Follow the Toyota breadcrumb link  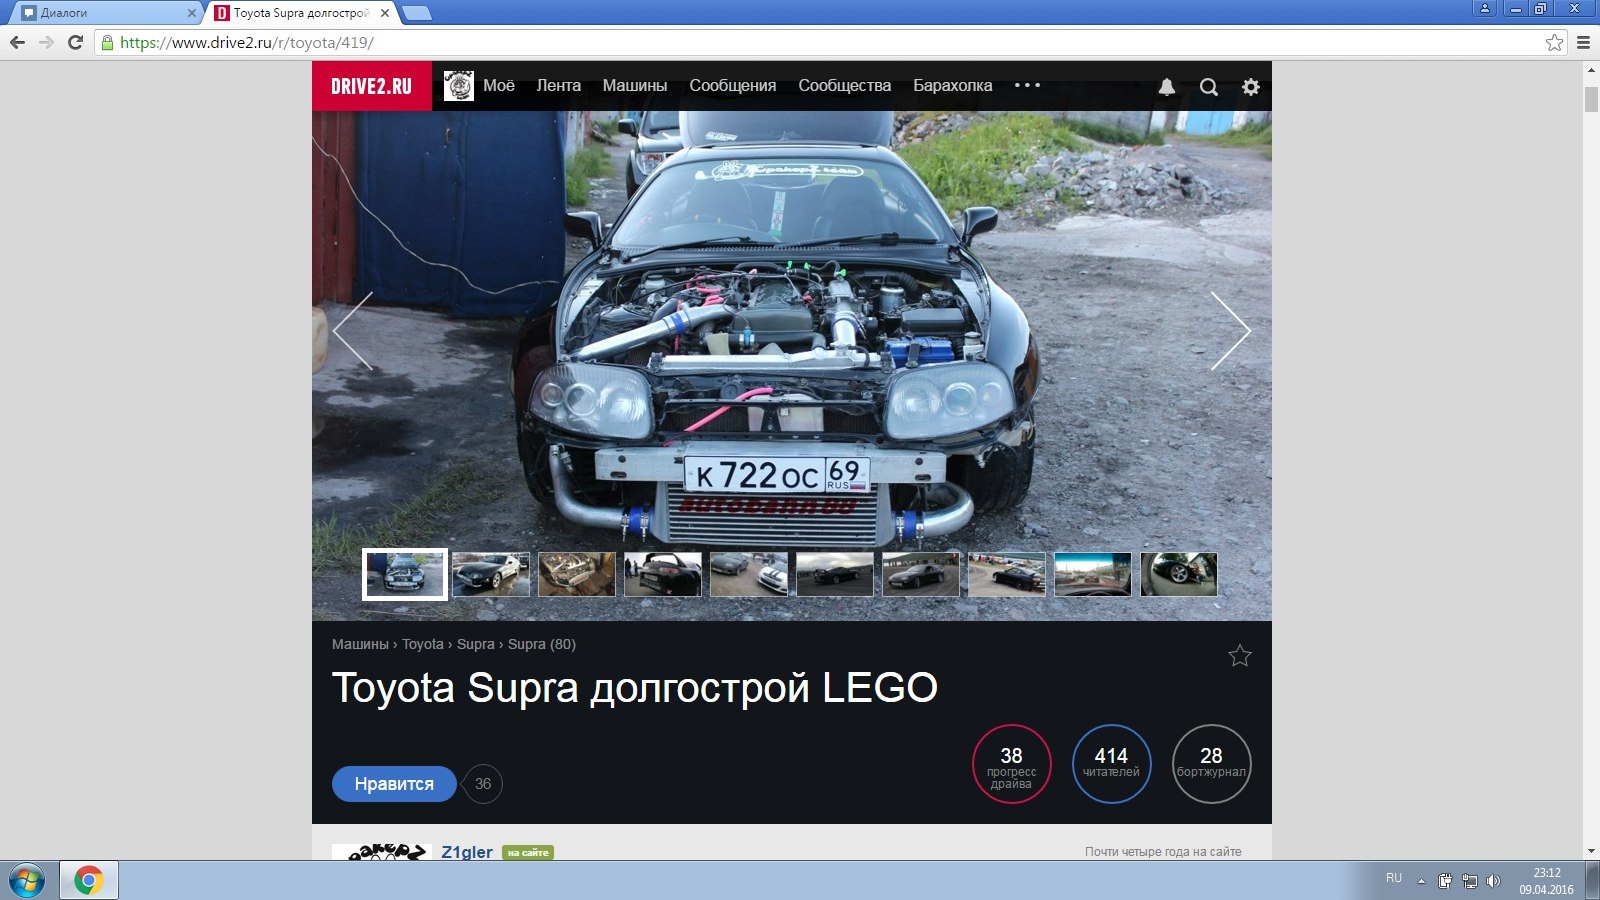tap(423, 644)
